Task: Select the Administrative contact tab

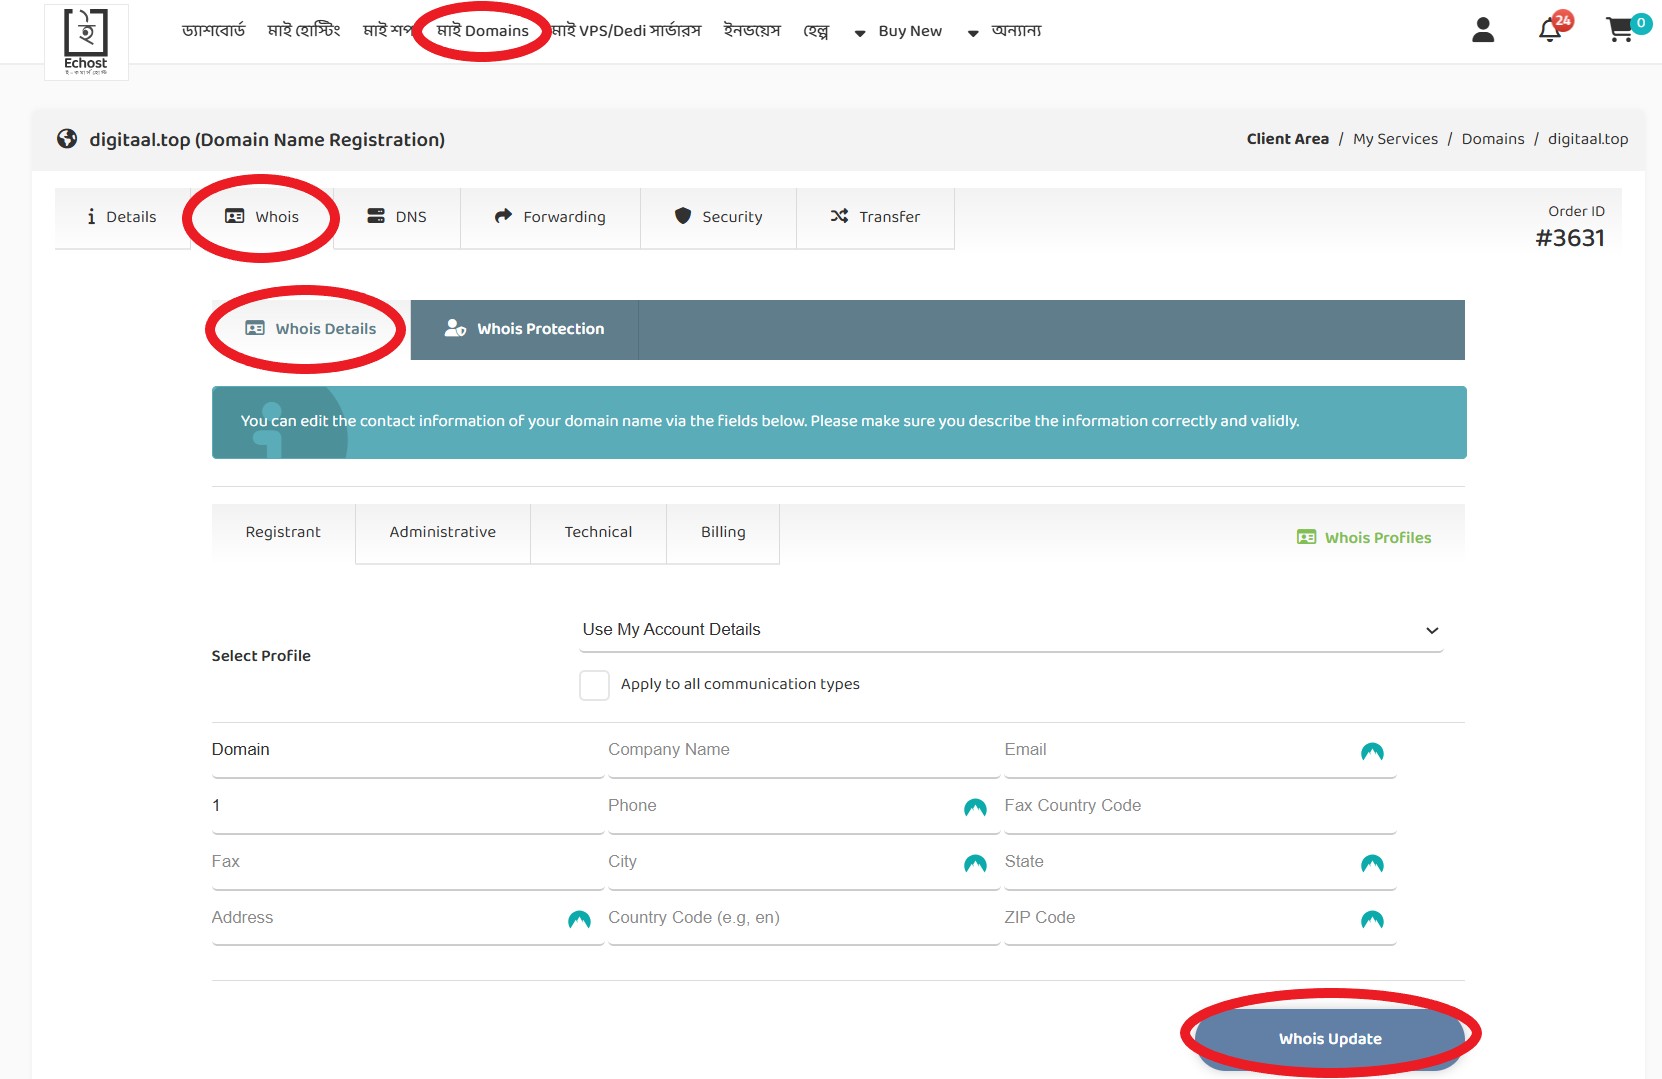Action: click(443, 532)
